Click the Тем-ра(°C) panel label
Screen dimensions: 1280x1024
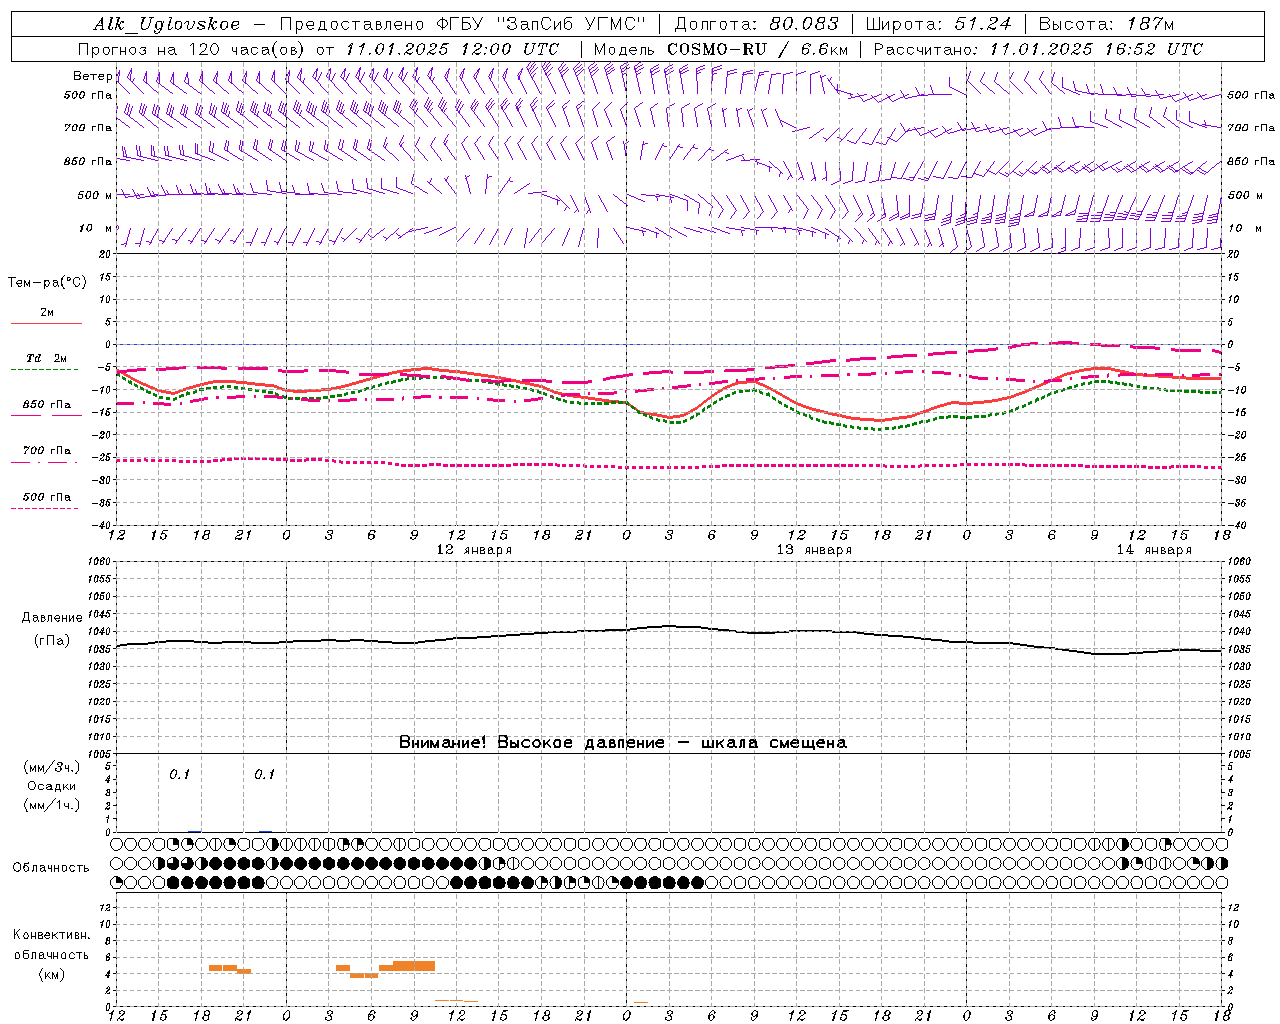point(47,283)
